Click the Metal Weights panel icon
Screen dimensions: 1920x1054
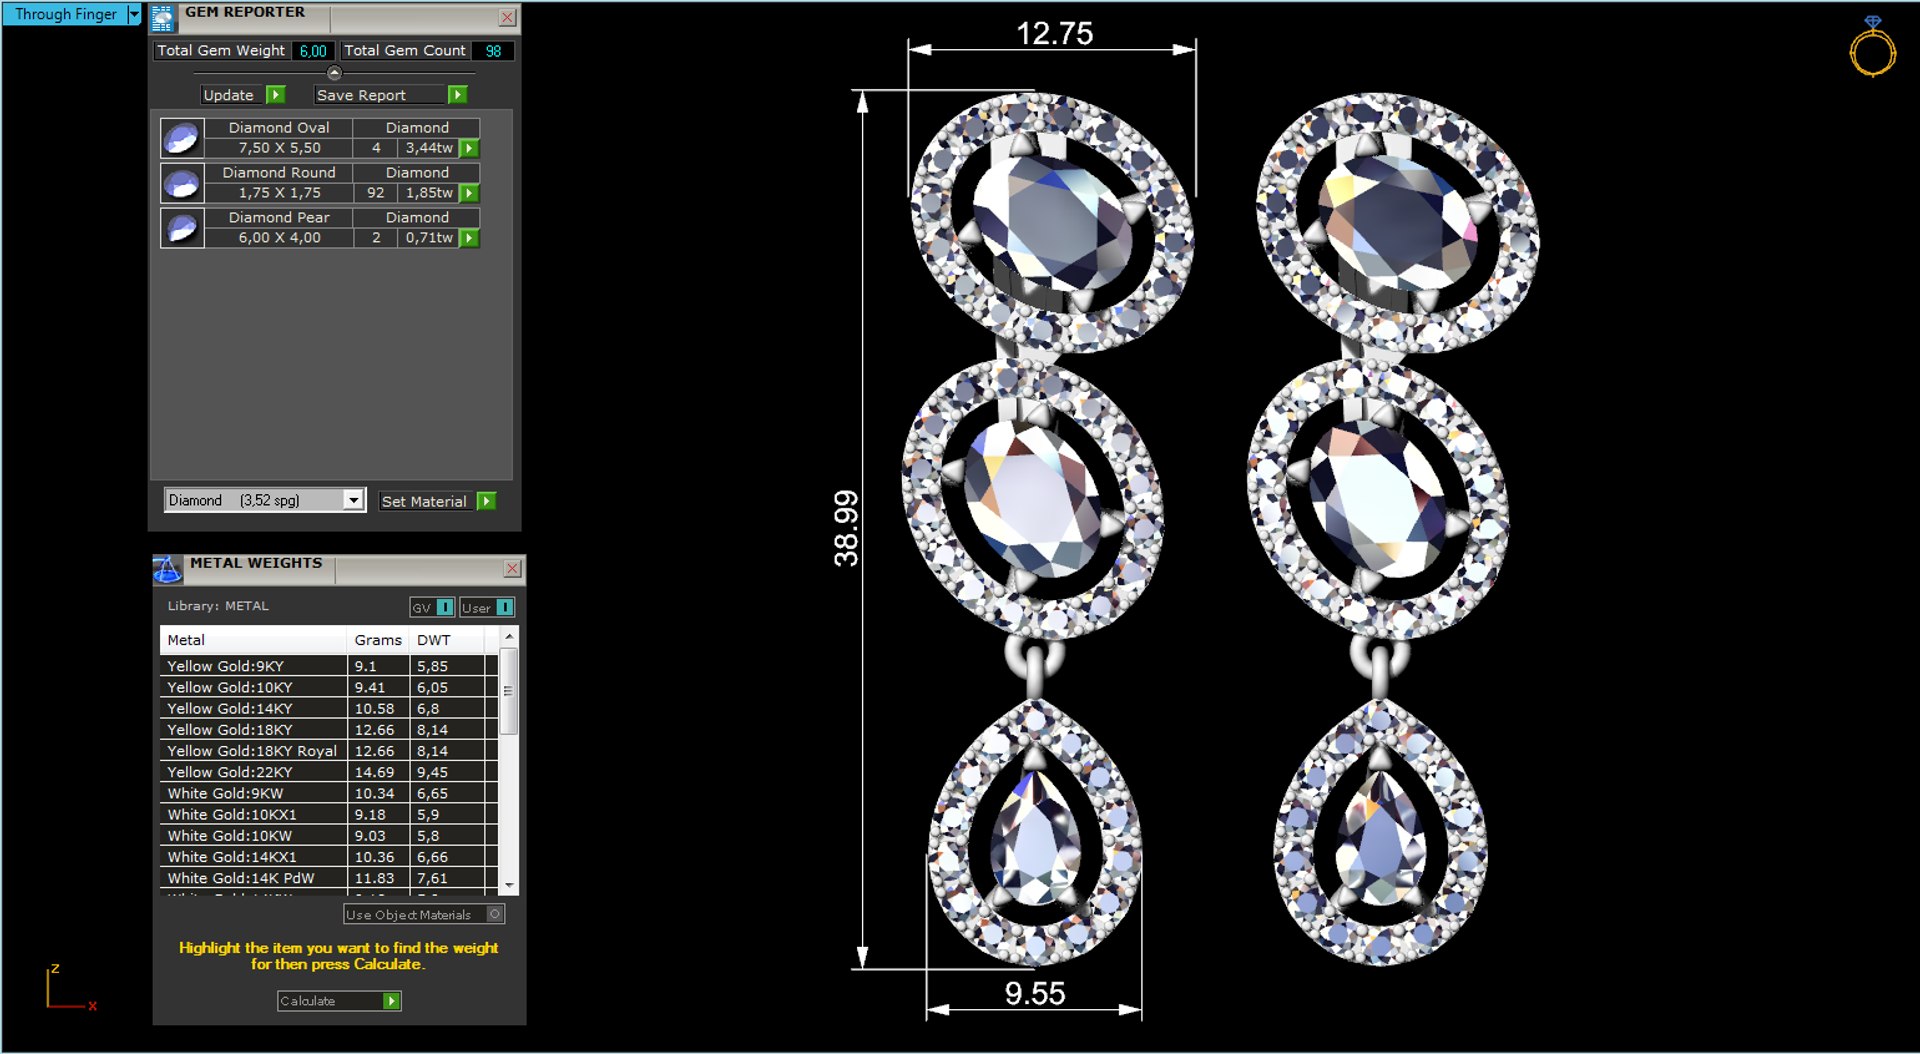coord(167,569)
